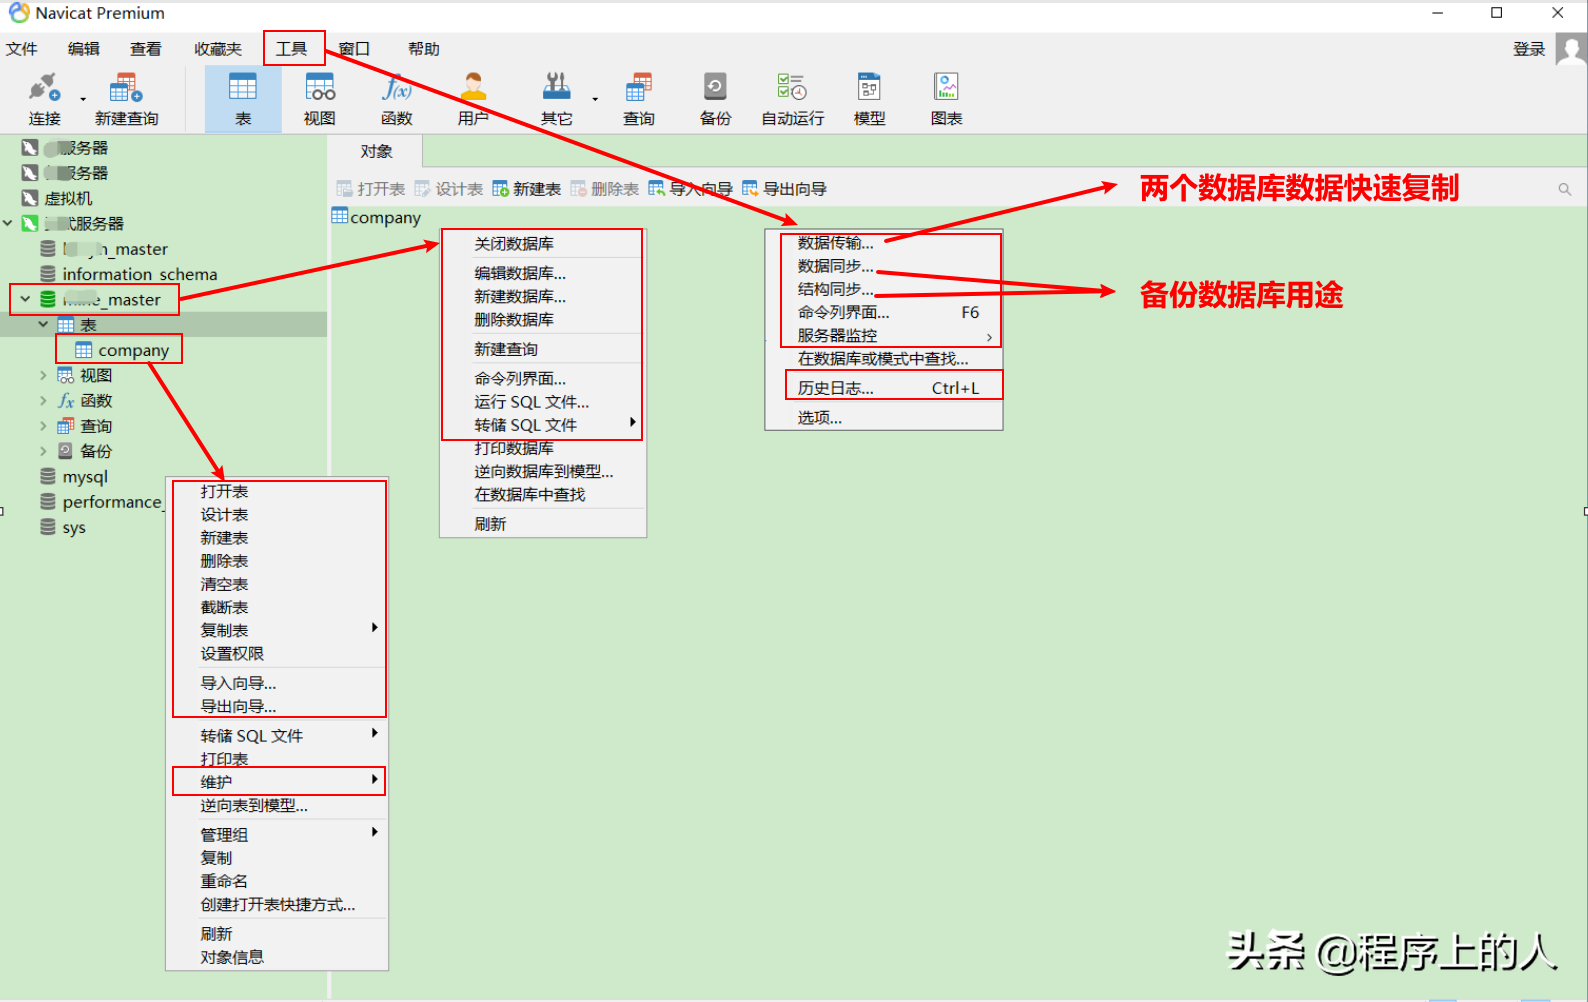The height and width of the screenshot is (1002, 1588).
Task: Open the 工具 menu
Action: click(x=292, y=49)
